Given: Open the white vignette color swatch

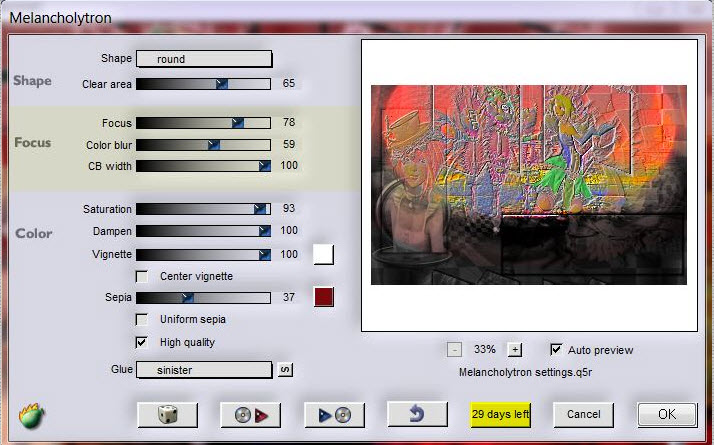Looking at the screenshot, I should (x=324, y=254).
